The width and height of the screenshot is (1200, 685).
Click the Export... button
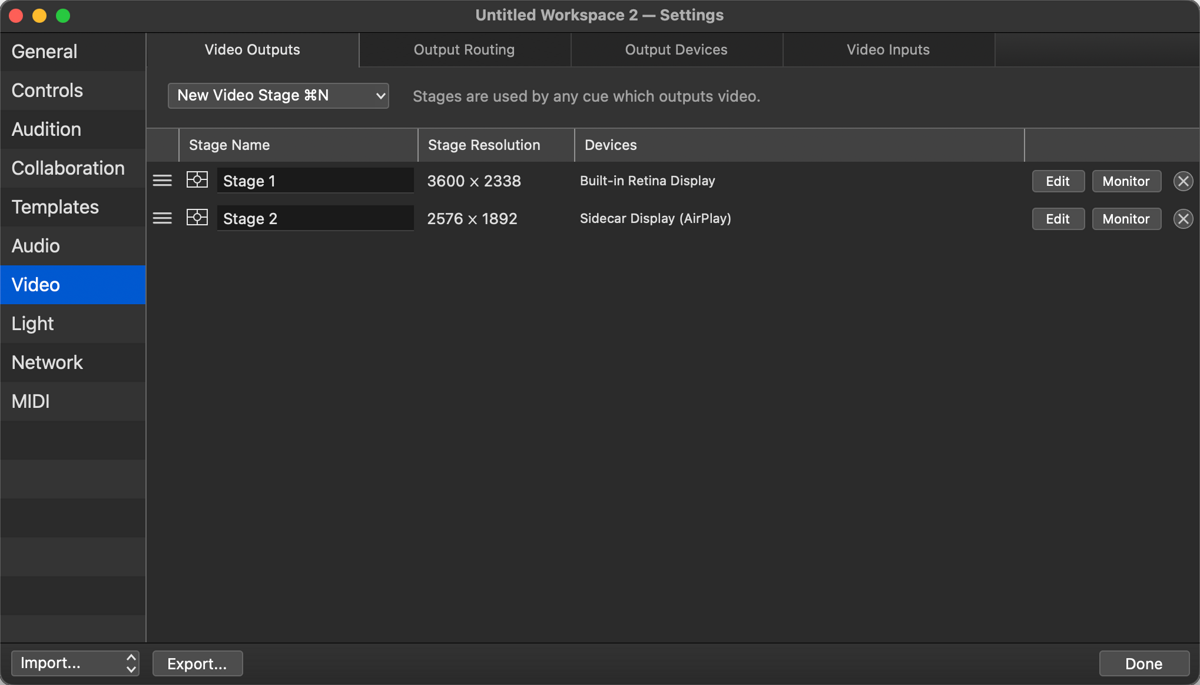click(197, 663)
